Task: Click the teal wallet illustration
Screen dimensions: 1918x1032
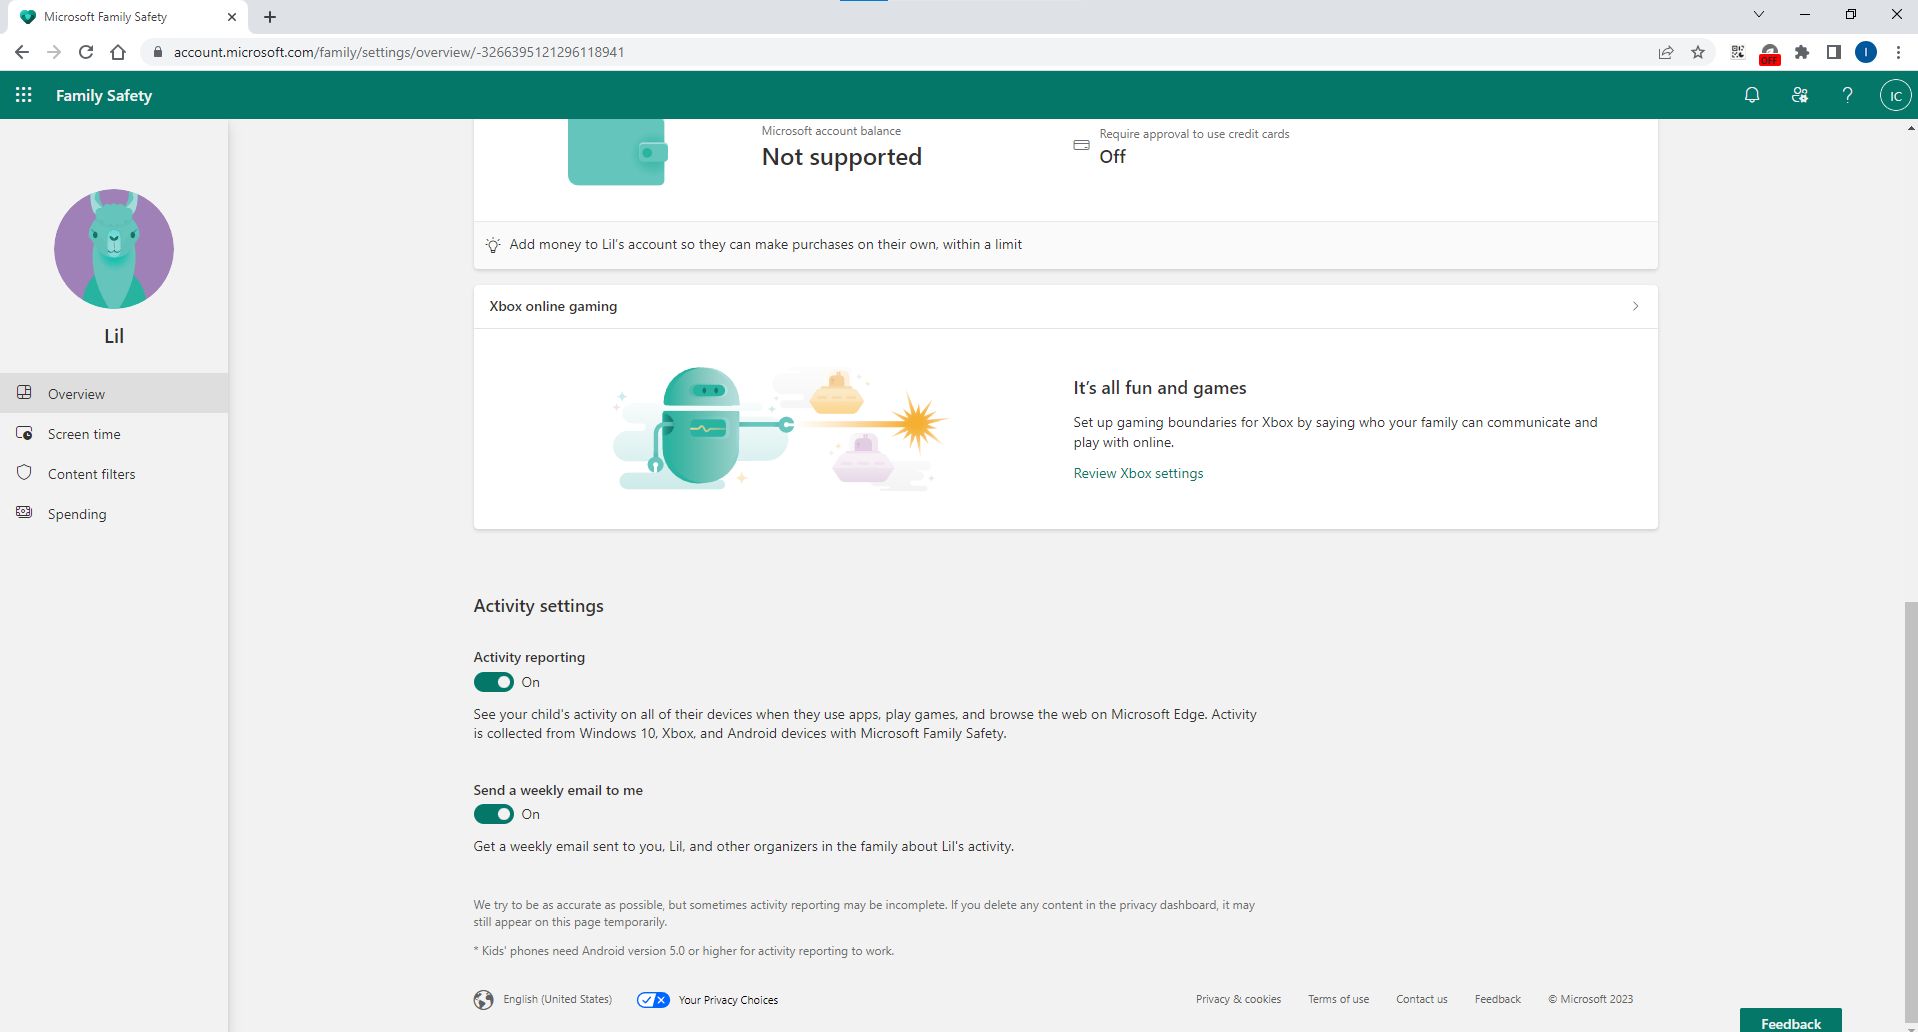Action: (618, 152)
